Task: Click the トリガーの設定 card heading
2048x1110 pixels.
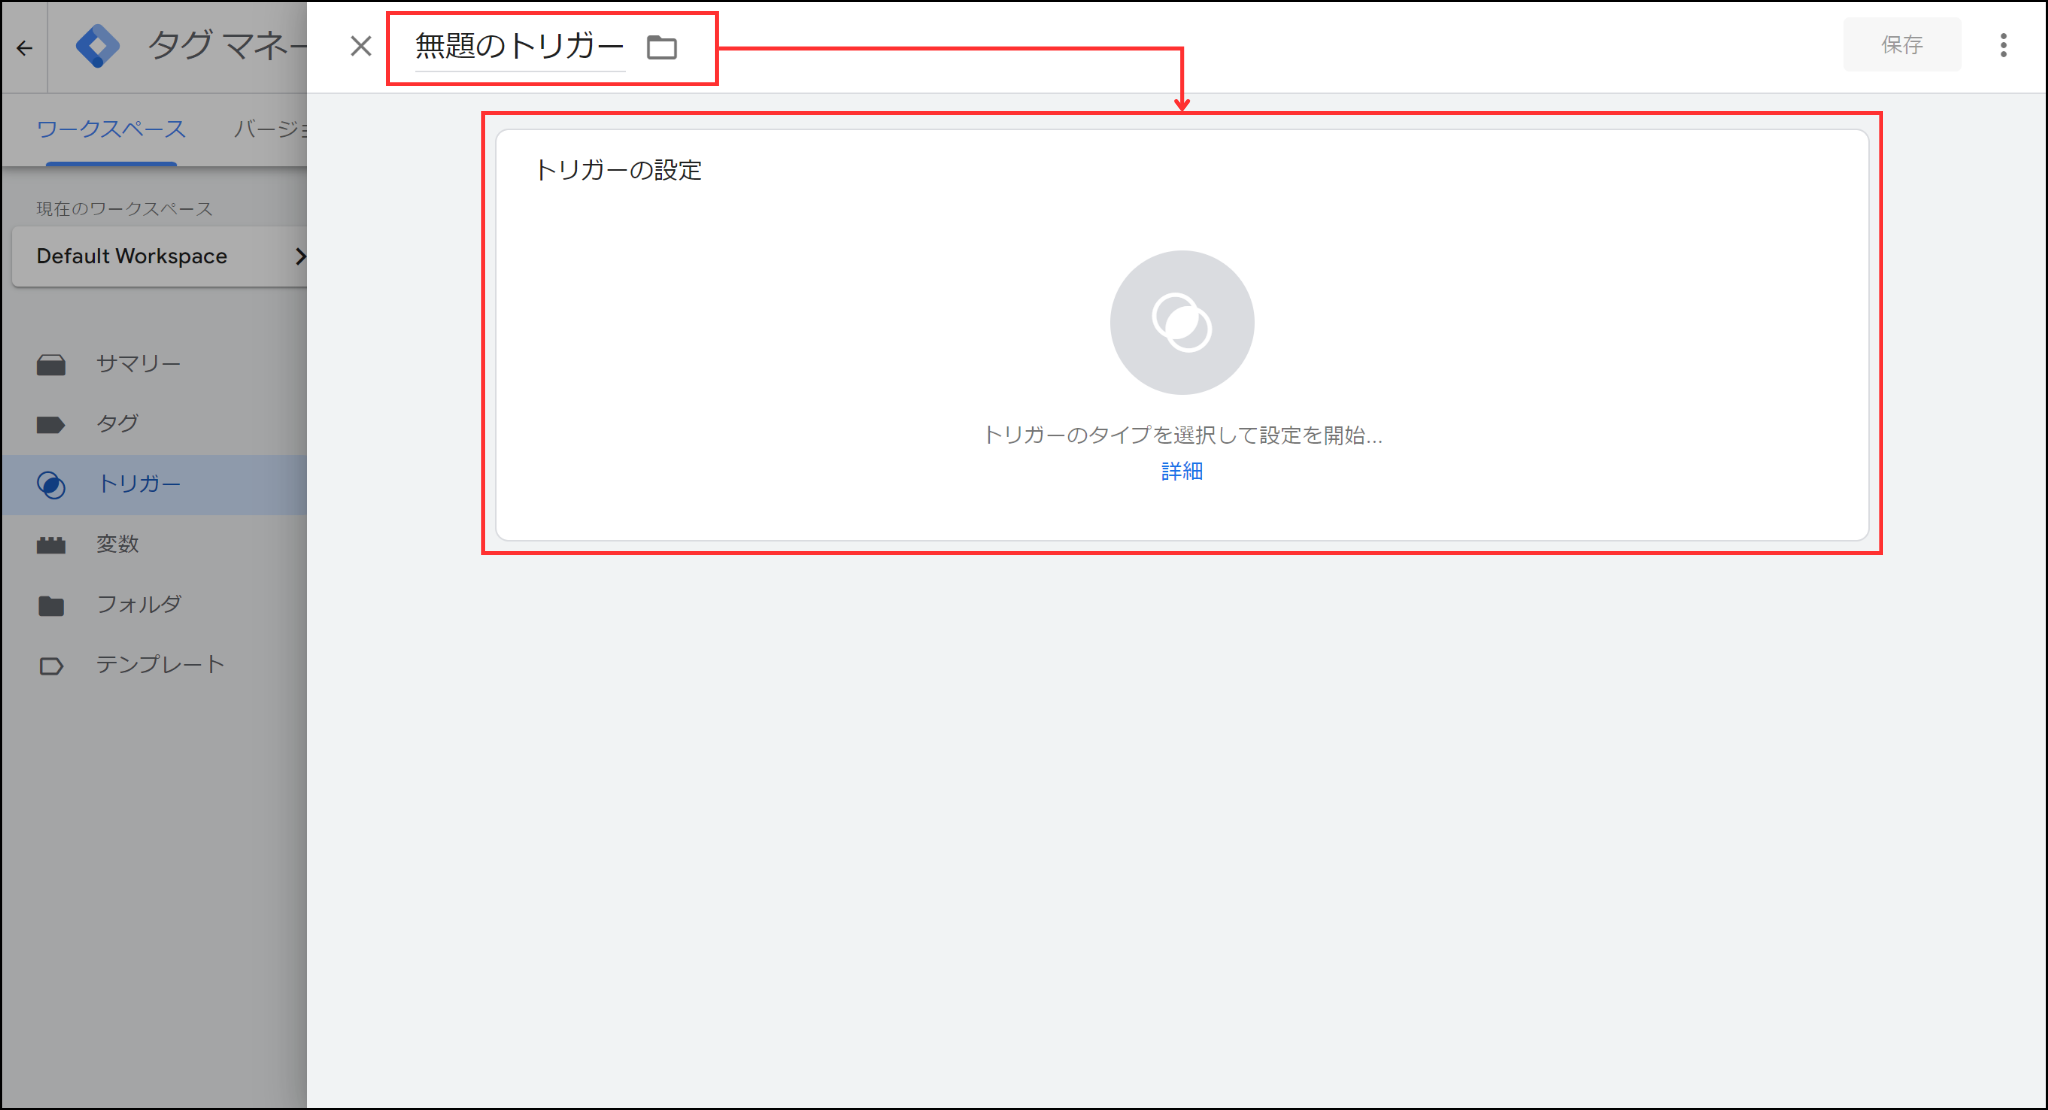Action: [619, 170]
